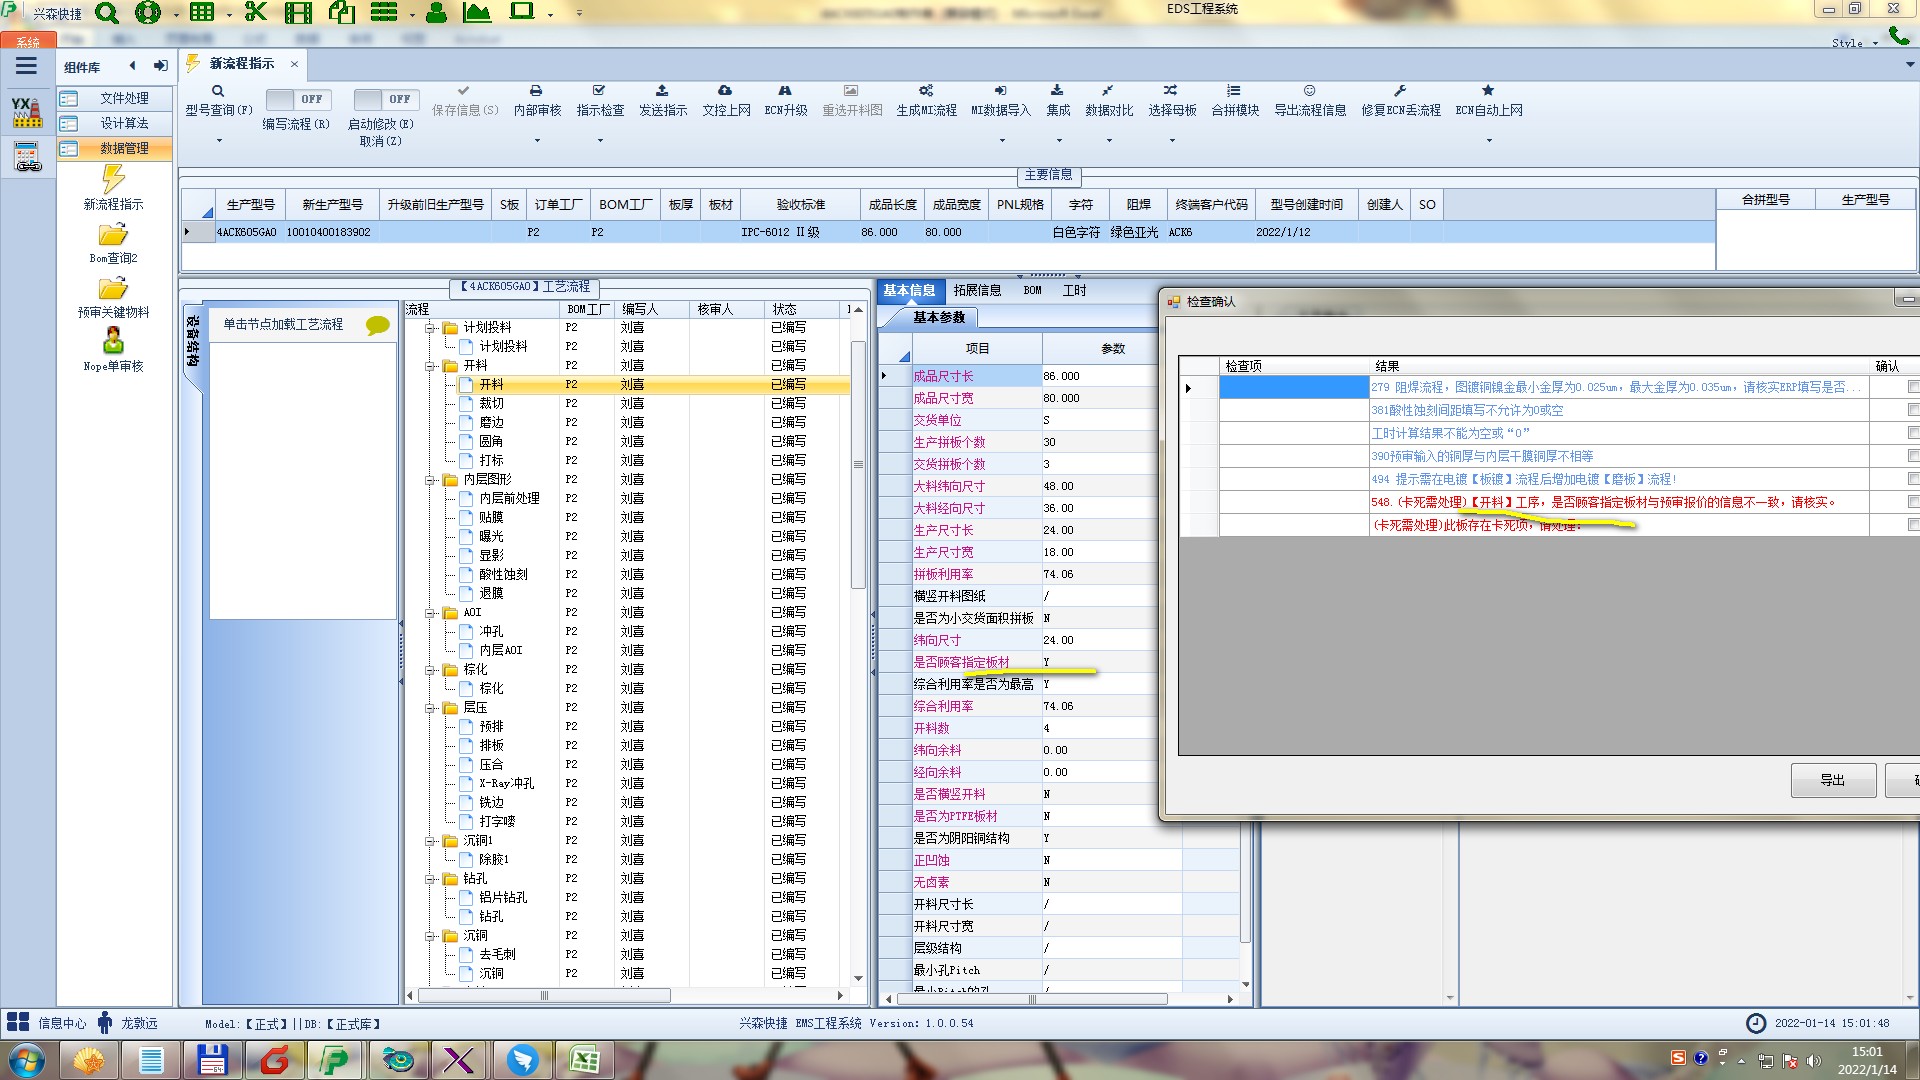1920x1080 pixels.
Task: Collapse the 层压 tree folder
Action: [x=430, y=708]
